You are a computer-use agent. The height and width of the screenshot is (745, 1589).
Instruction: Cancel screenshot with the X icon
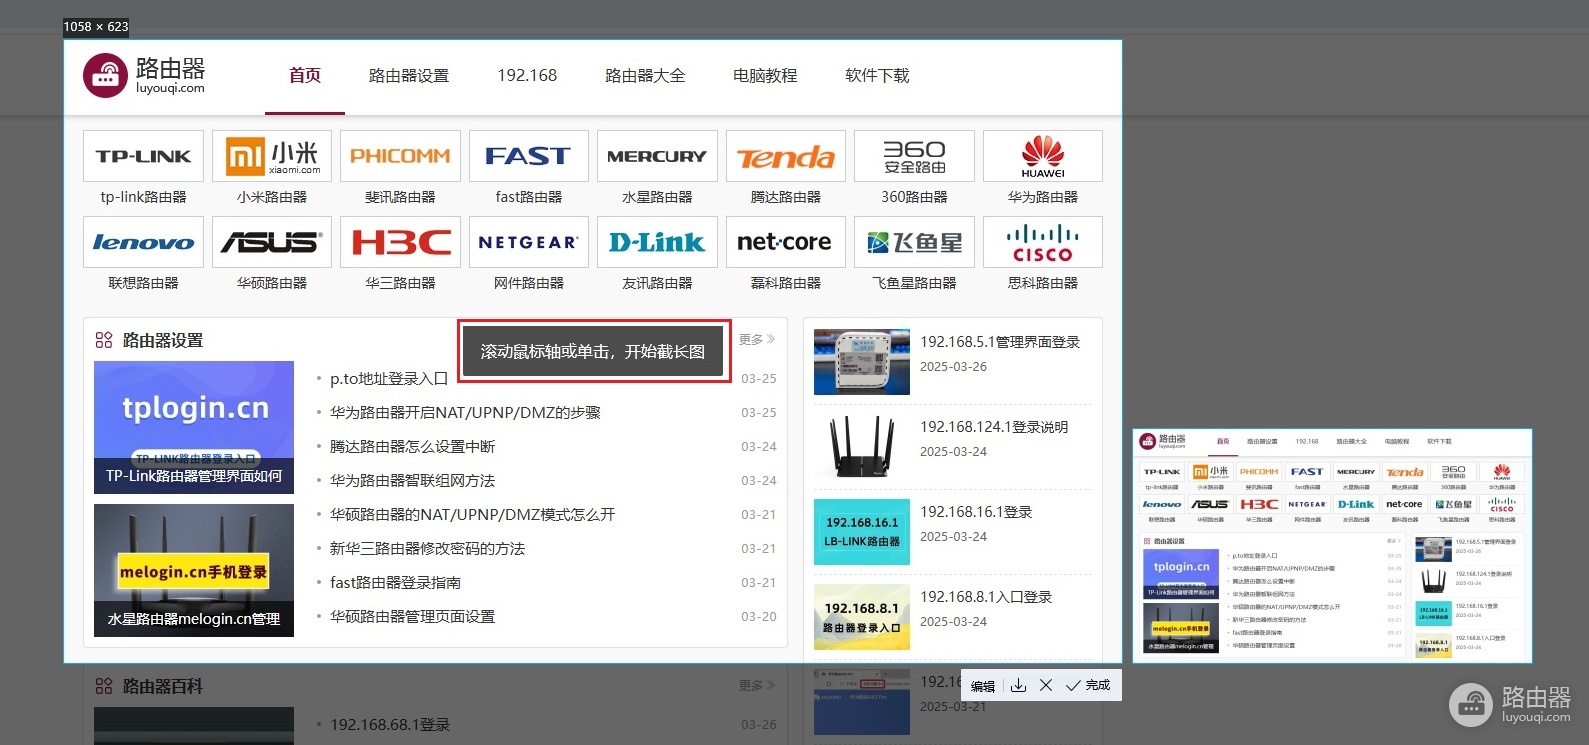coord(1045,685)
